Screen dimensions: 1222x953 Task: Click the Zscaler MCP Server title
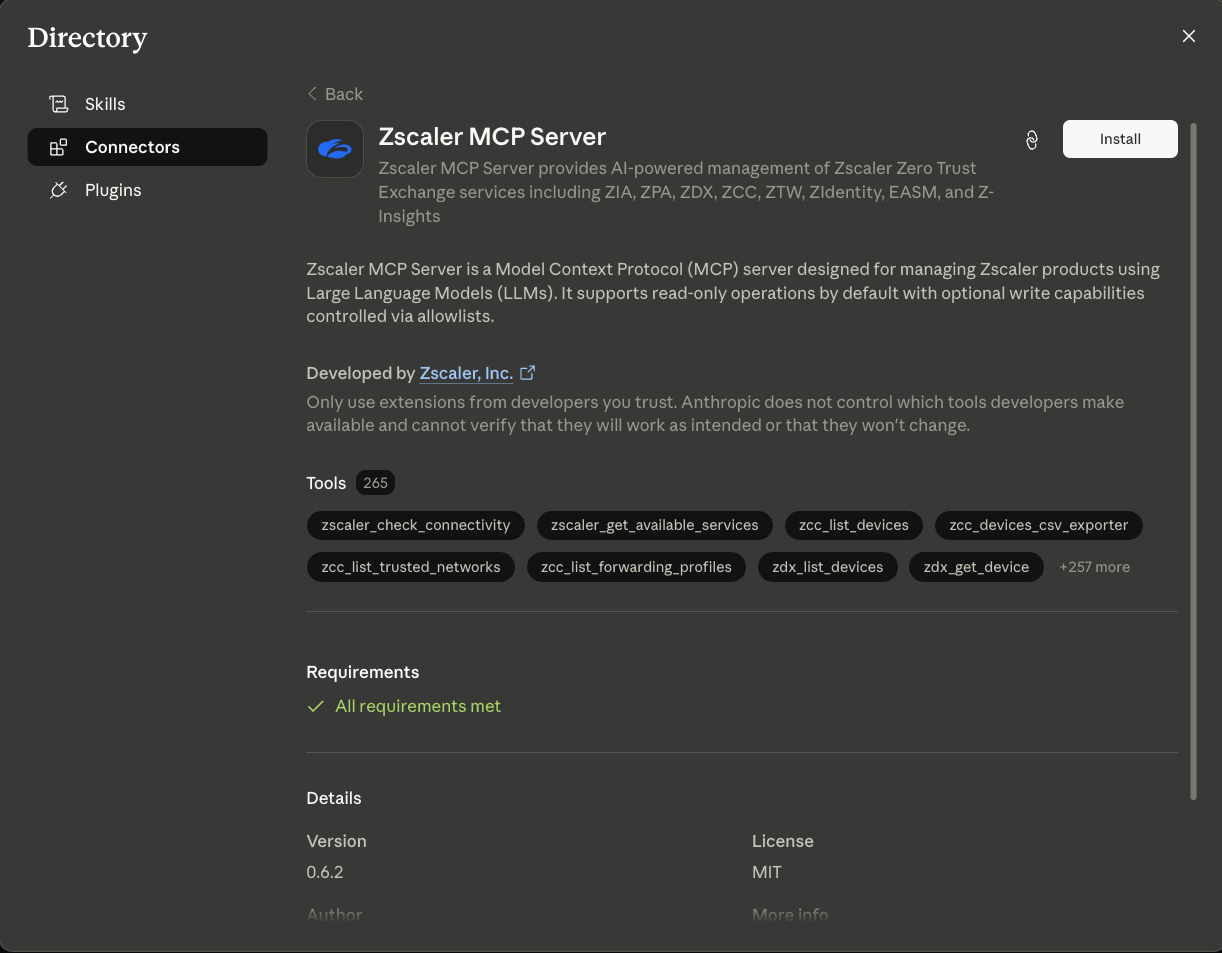[492, 137]
